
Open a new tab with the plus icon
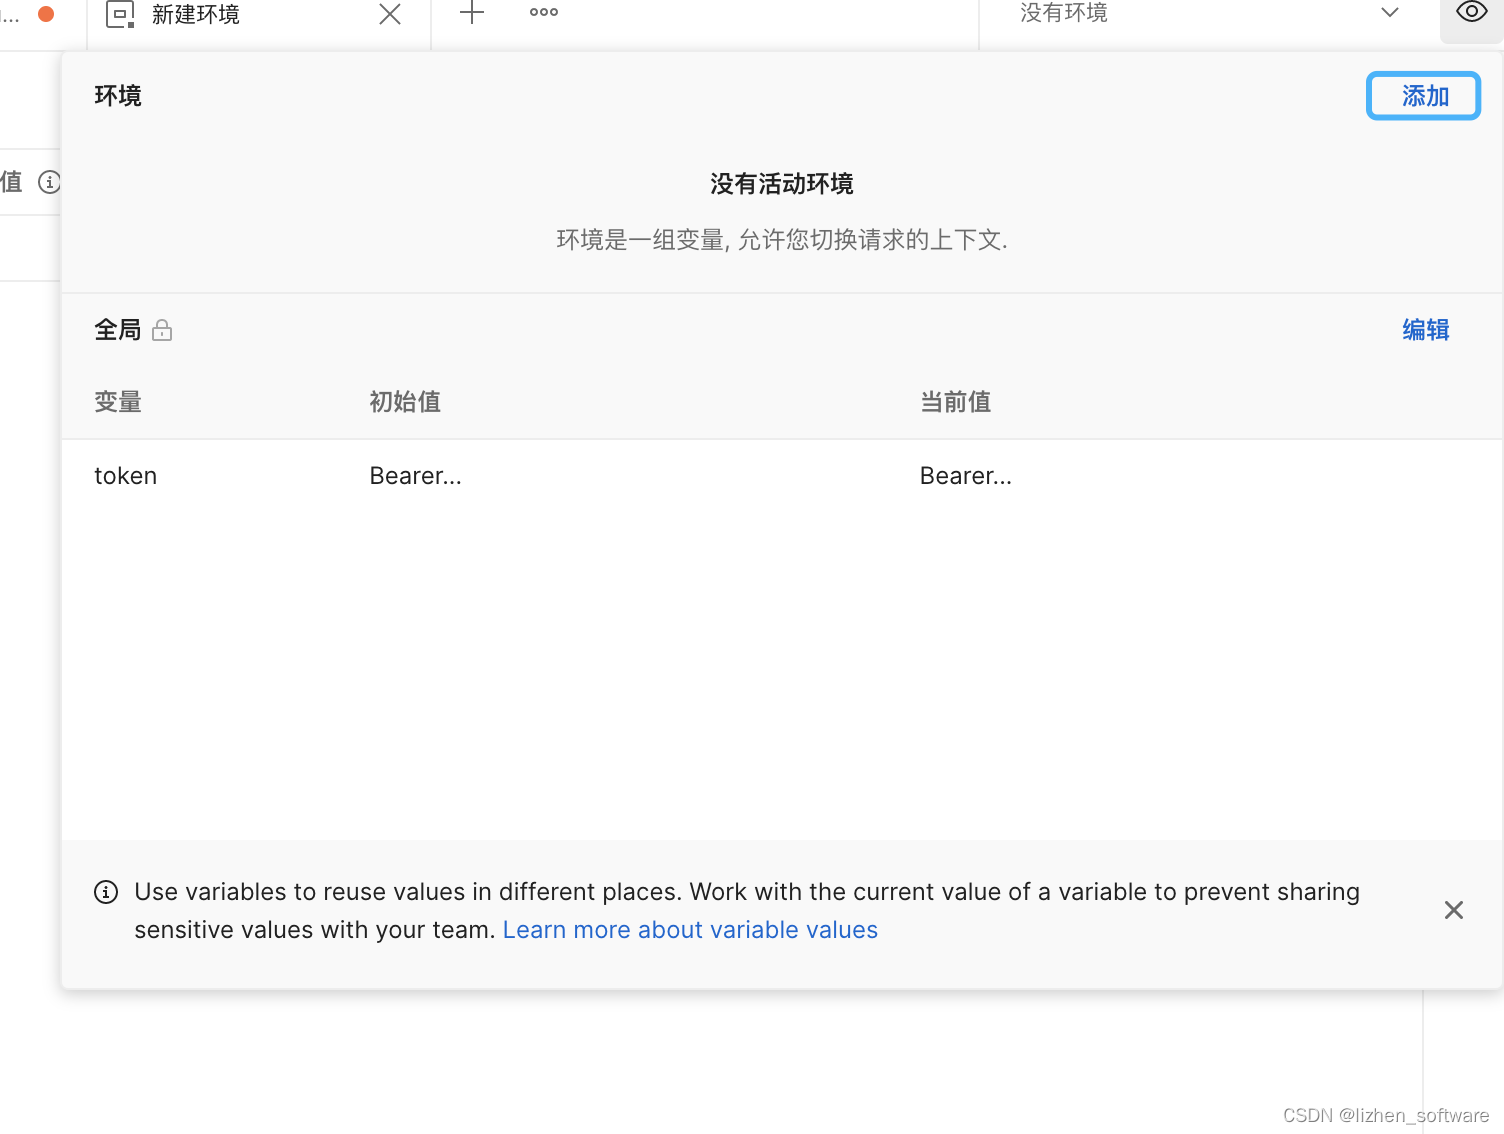[x=472, y=13]
